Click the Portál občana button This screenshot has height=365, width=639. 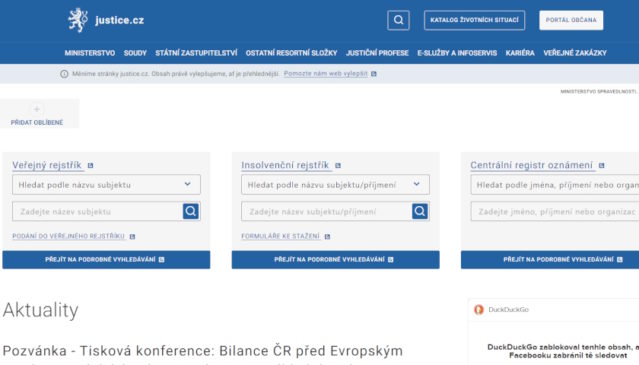click(x=571, y=20)
